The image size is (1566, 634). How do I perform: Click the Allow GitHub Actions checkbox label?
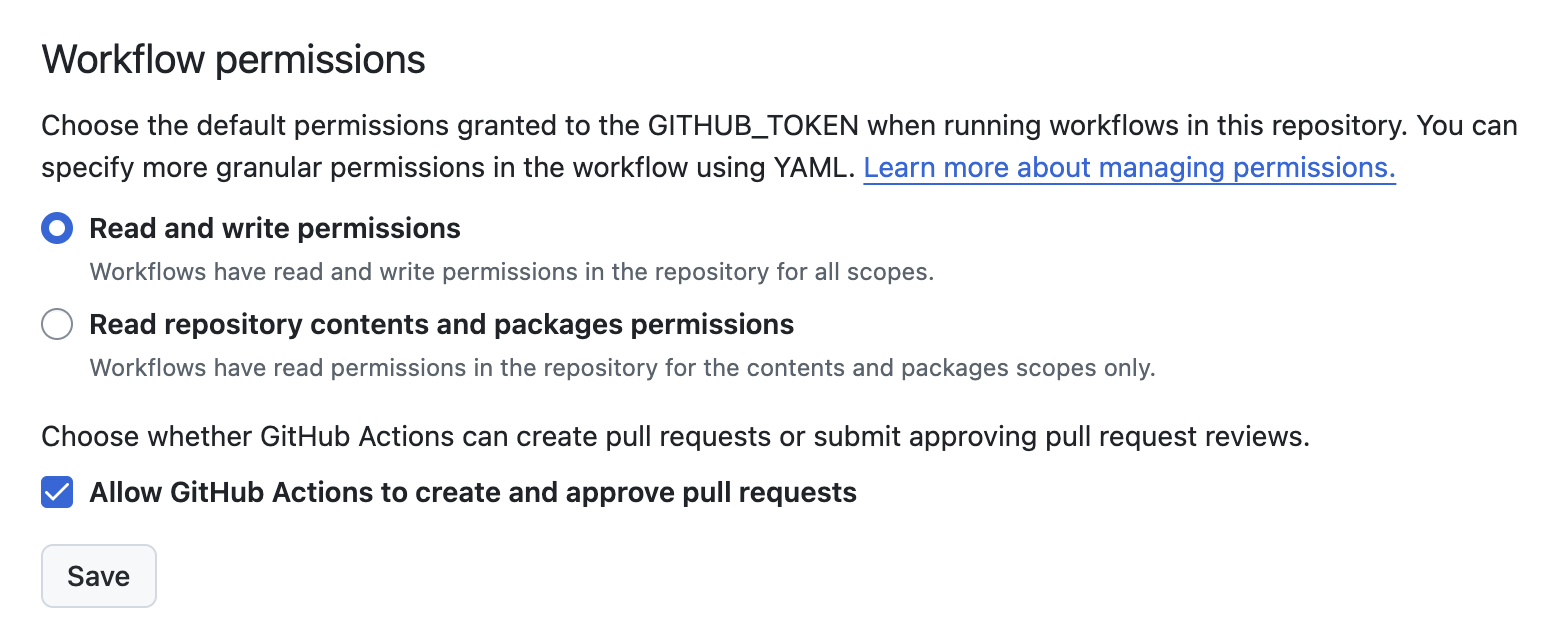pos(472,492)
